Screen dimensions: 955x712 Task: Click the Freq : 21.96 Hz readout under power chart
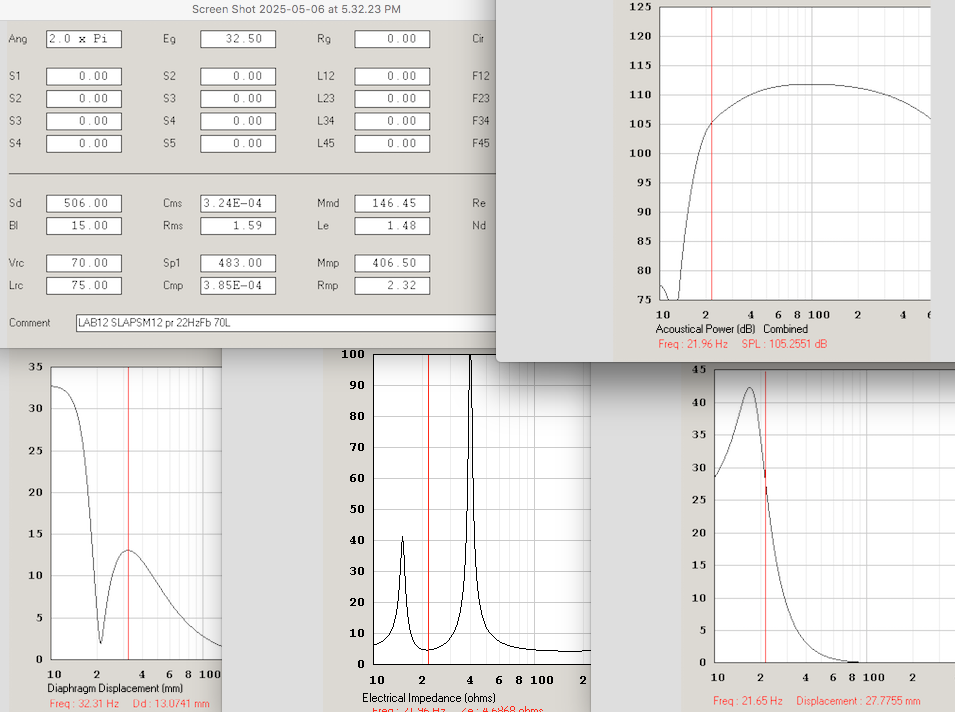pyautogui.click(x=692, y=344)
